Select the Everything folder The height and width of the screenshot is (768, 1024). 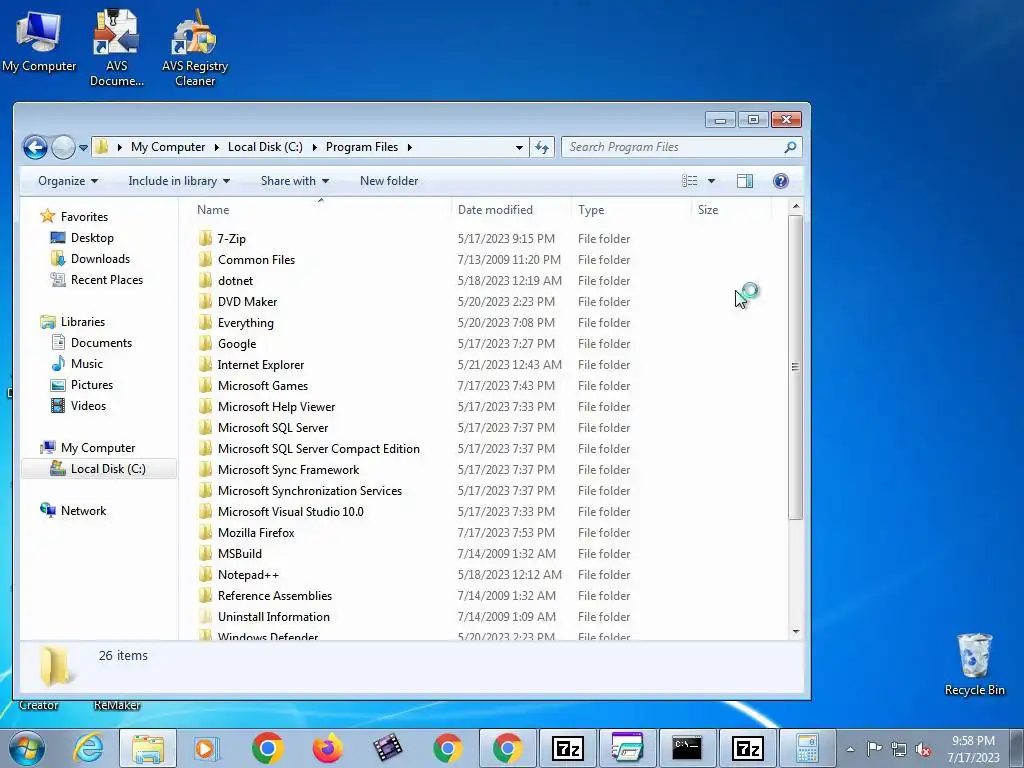pyautogui.click(x=246, y=323)
